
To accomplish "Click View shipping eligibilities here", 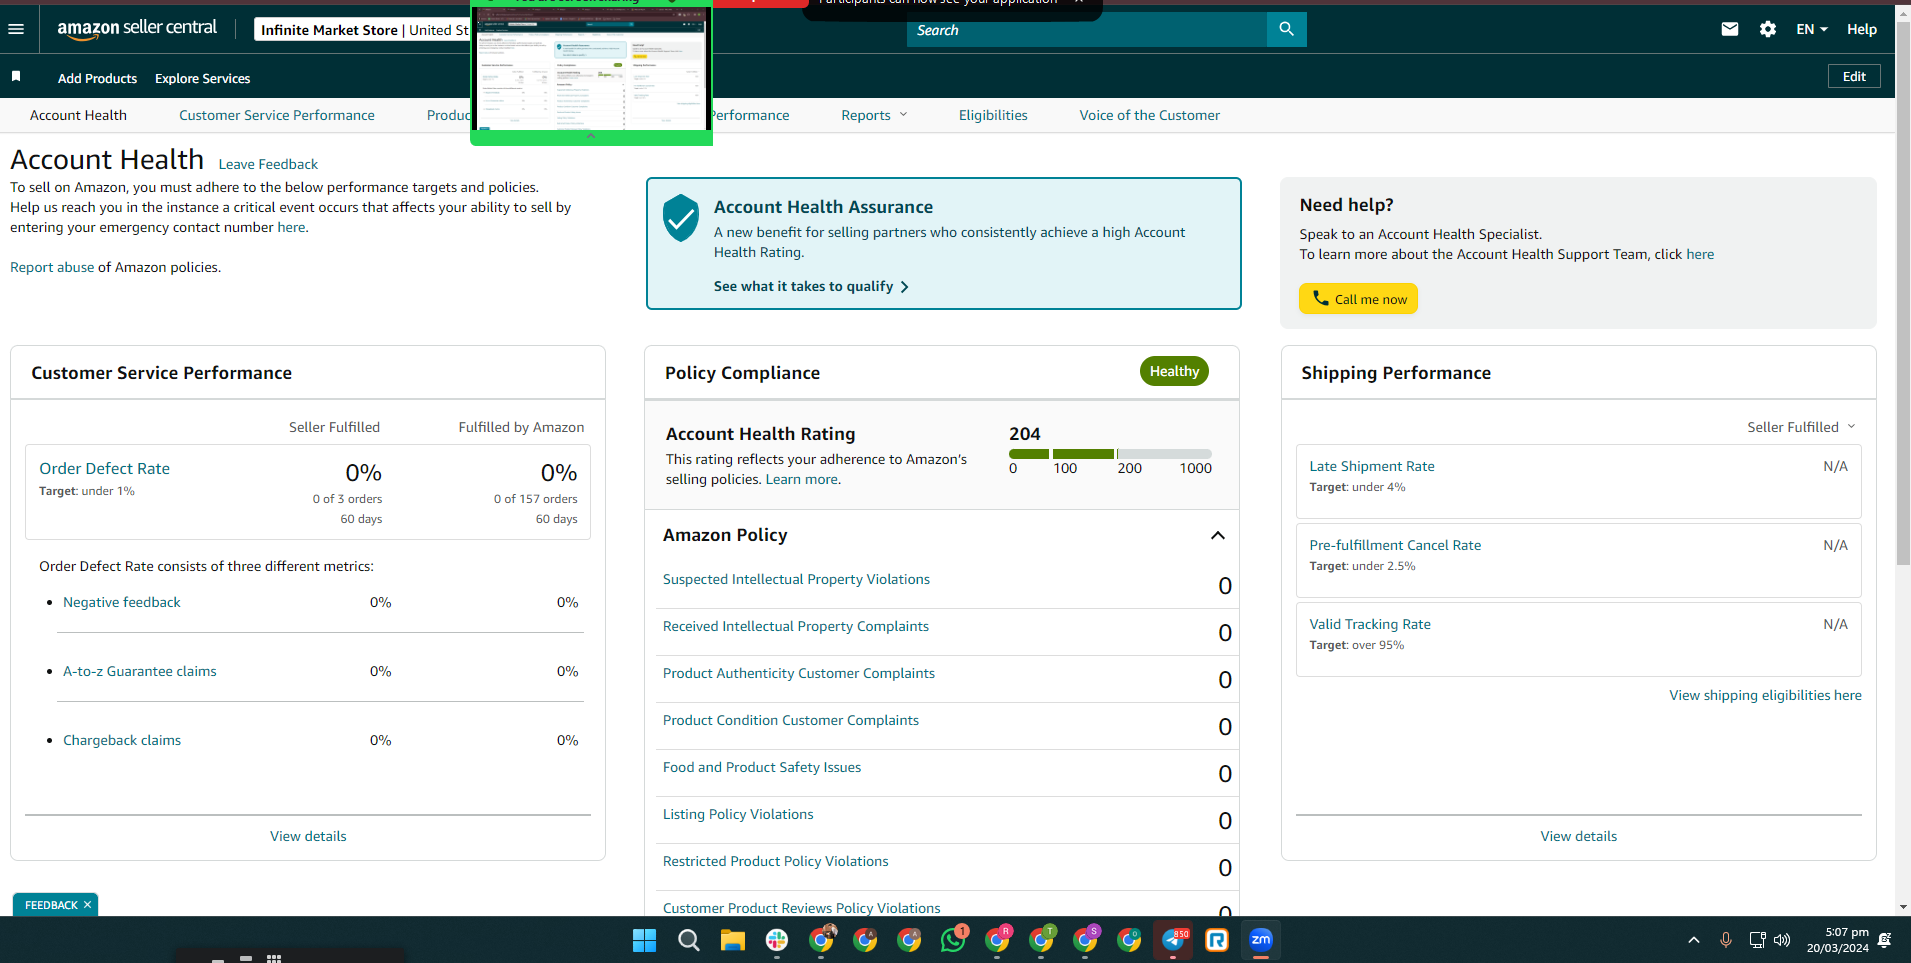I will point(1765,695).
